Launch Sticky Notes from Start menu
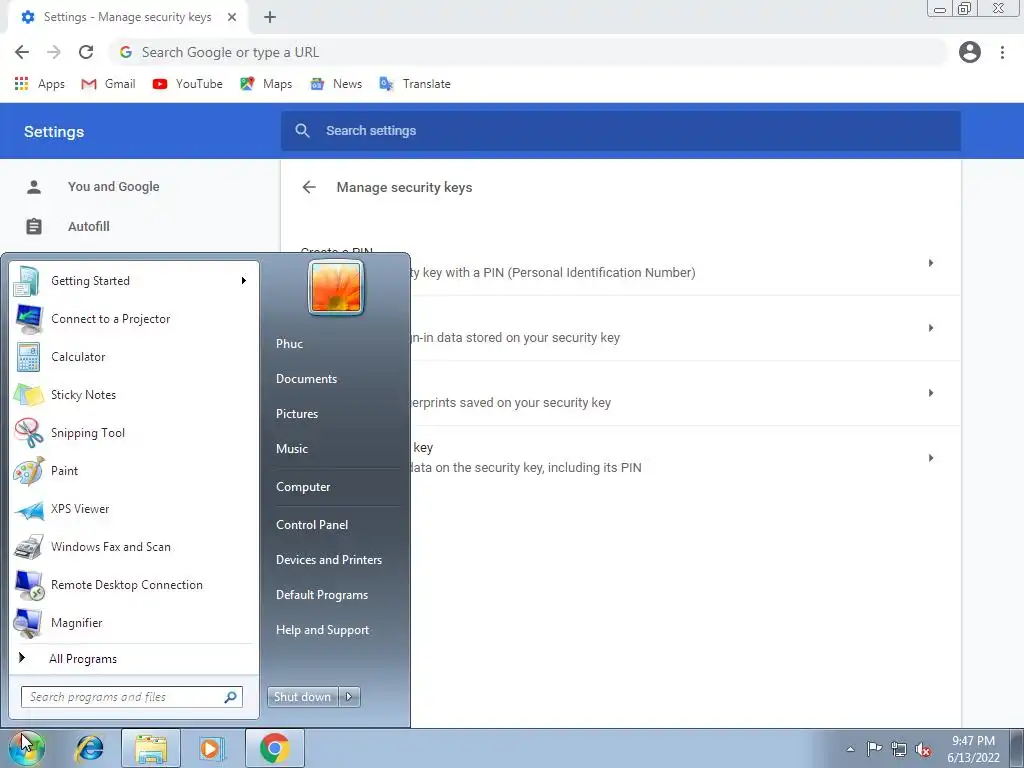Image resolution: width=1024 pixels, height=768 pixels. click(133, 394)
